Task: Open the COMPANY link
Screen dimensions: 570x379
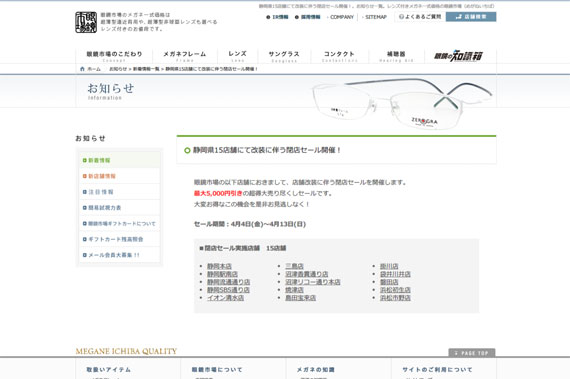Action: tap(341, 17)
